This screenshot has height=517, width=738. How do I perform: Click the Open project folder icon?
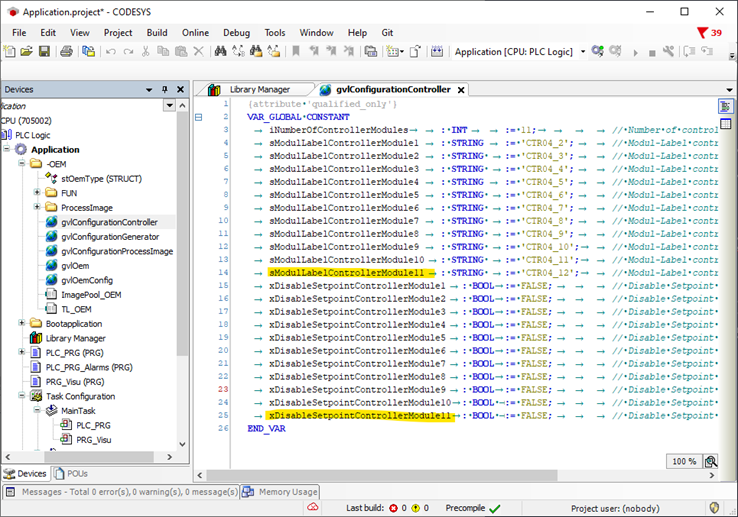pyautogui.click(x=27, y=51)
